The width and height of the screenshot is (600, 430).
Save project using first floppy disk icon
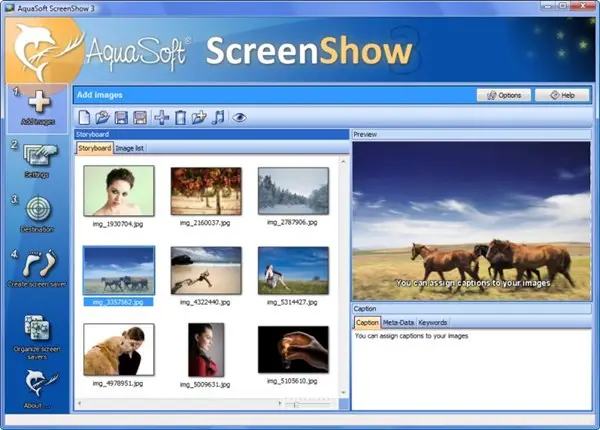pyautogui.click(x=121, y=117)
